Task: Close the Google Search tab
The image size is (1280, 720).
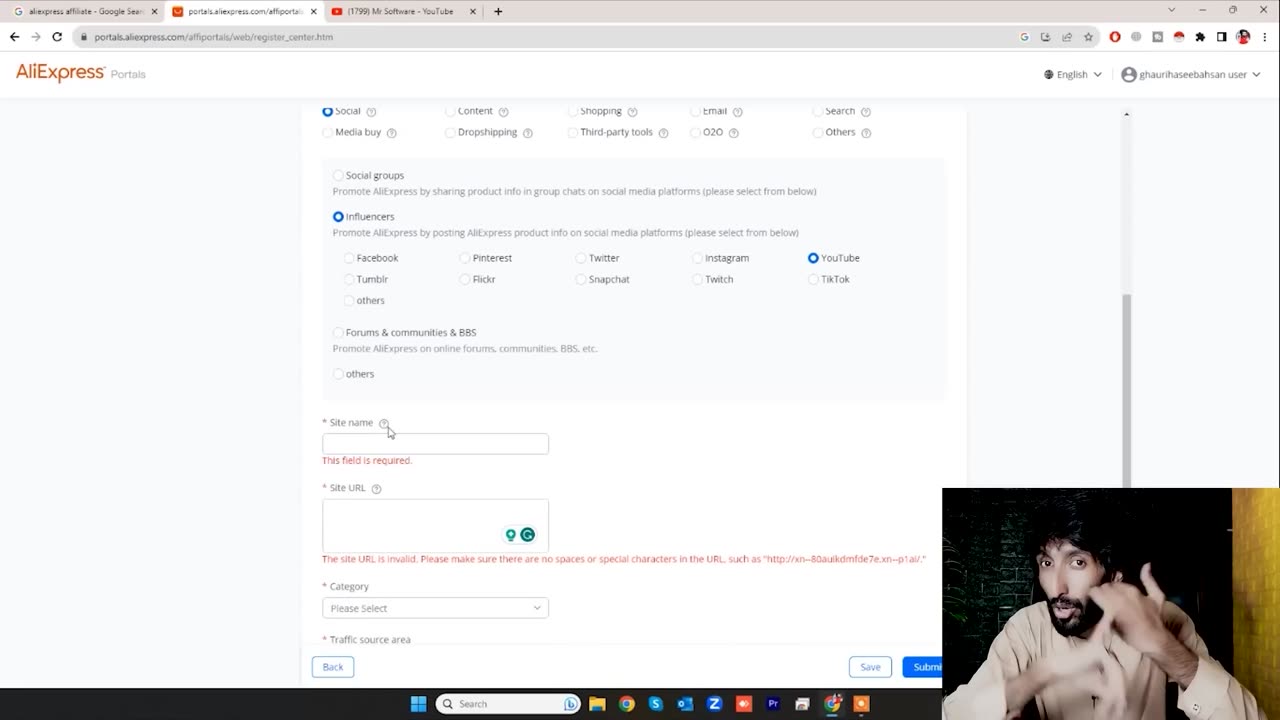Action: [154, 12]
